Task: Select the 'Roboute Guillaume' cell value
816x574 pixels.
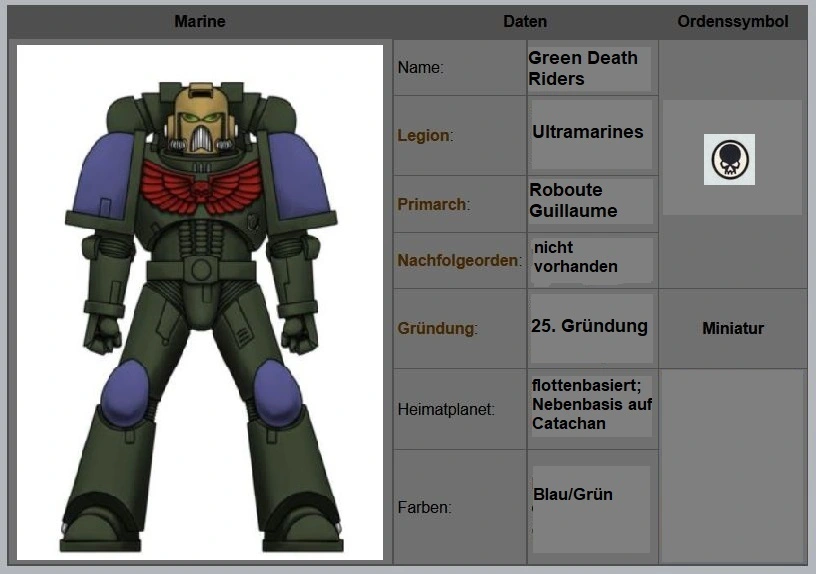Action: [573, 200]
